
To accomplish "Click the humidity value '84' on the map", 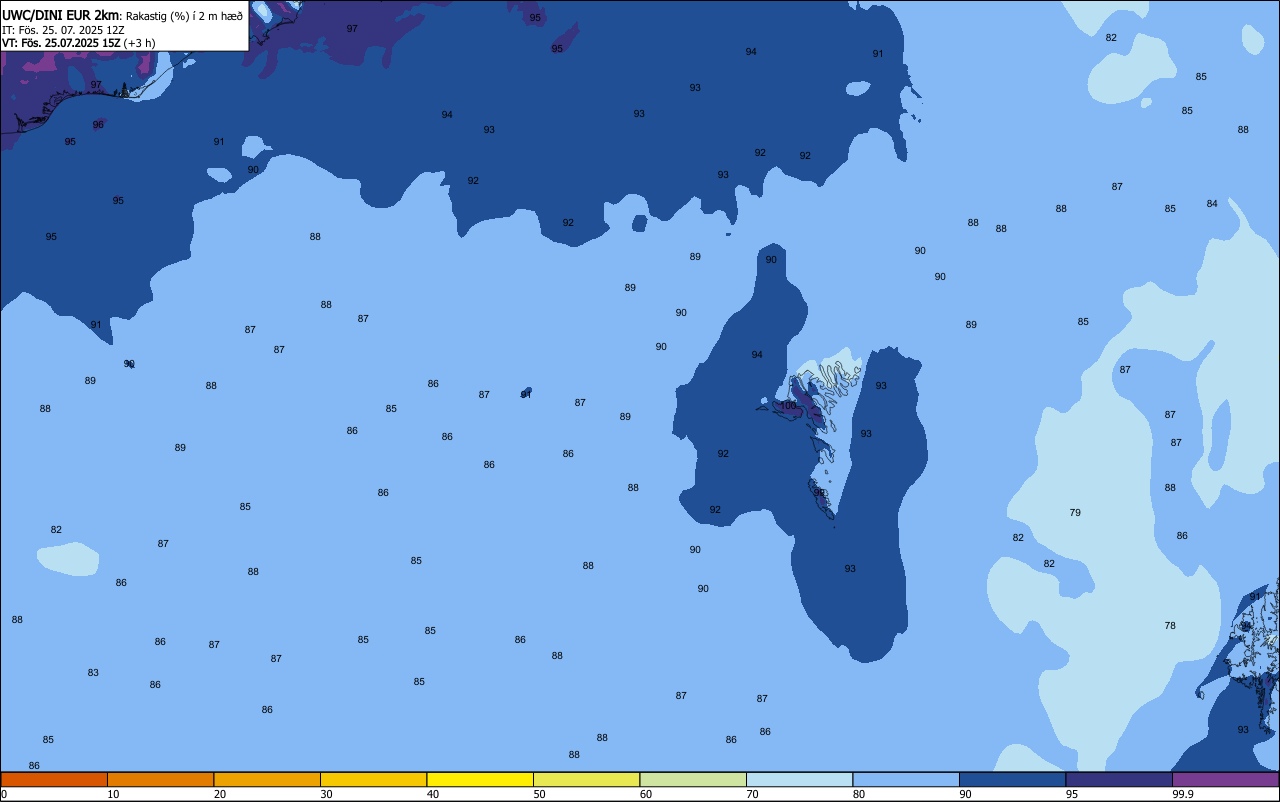I will (1212, 204).
